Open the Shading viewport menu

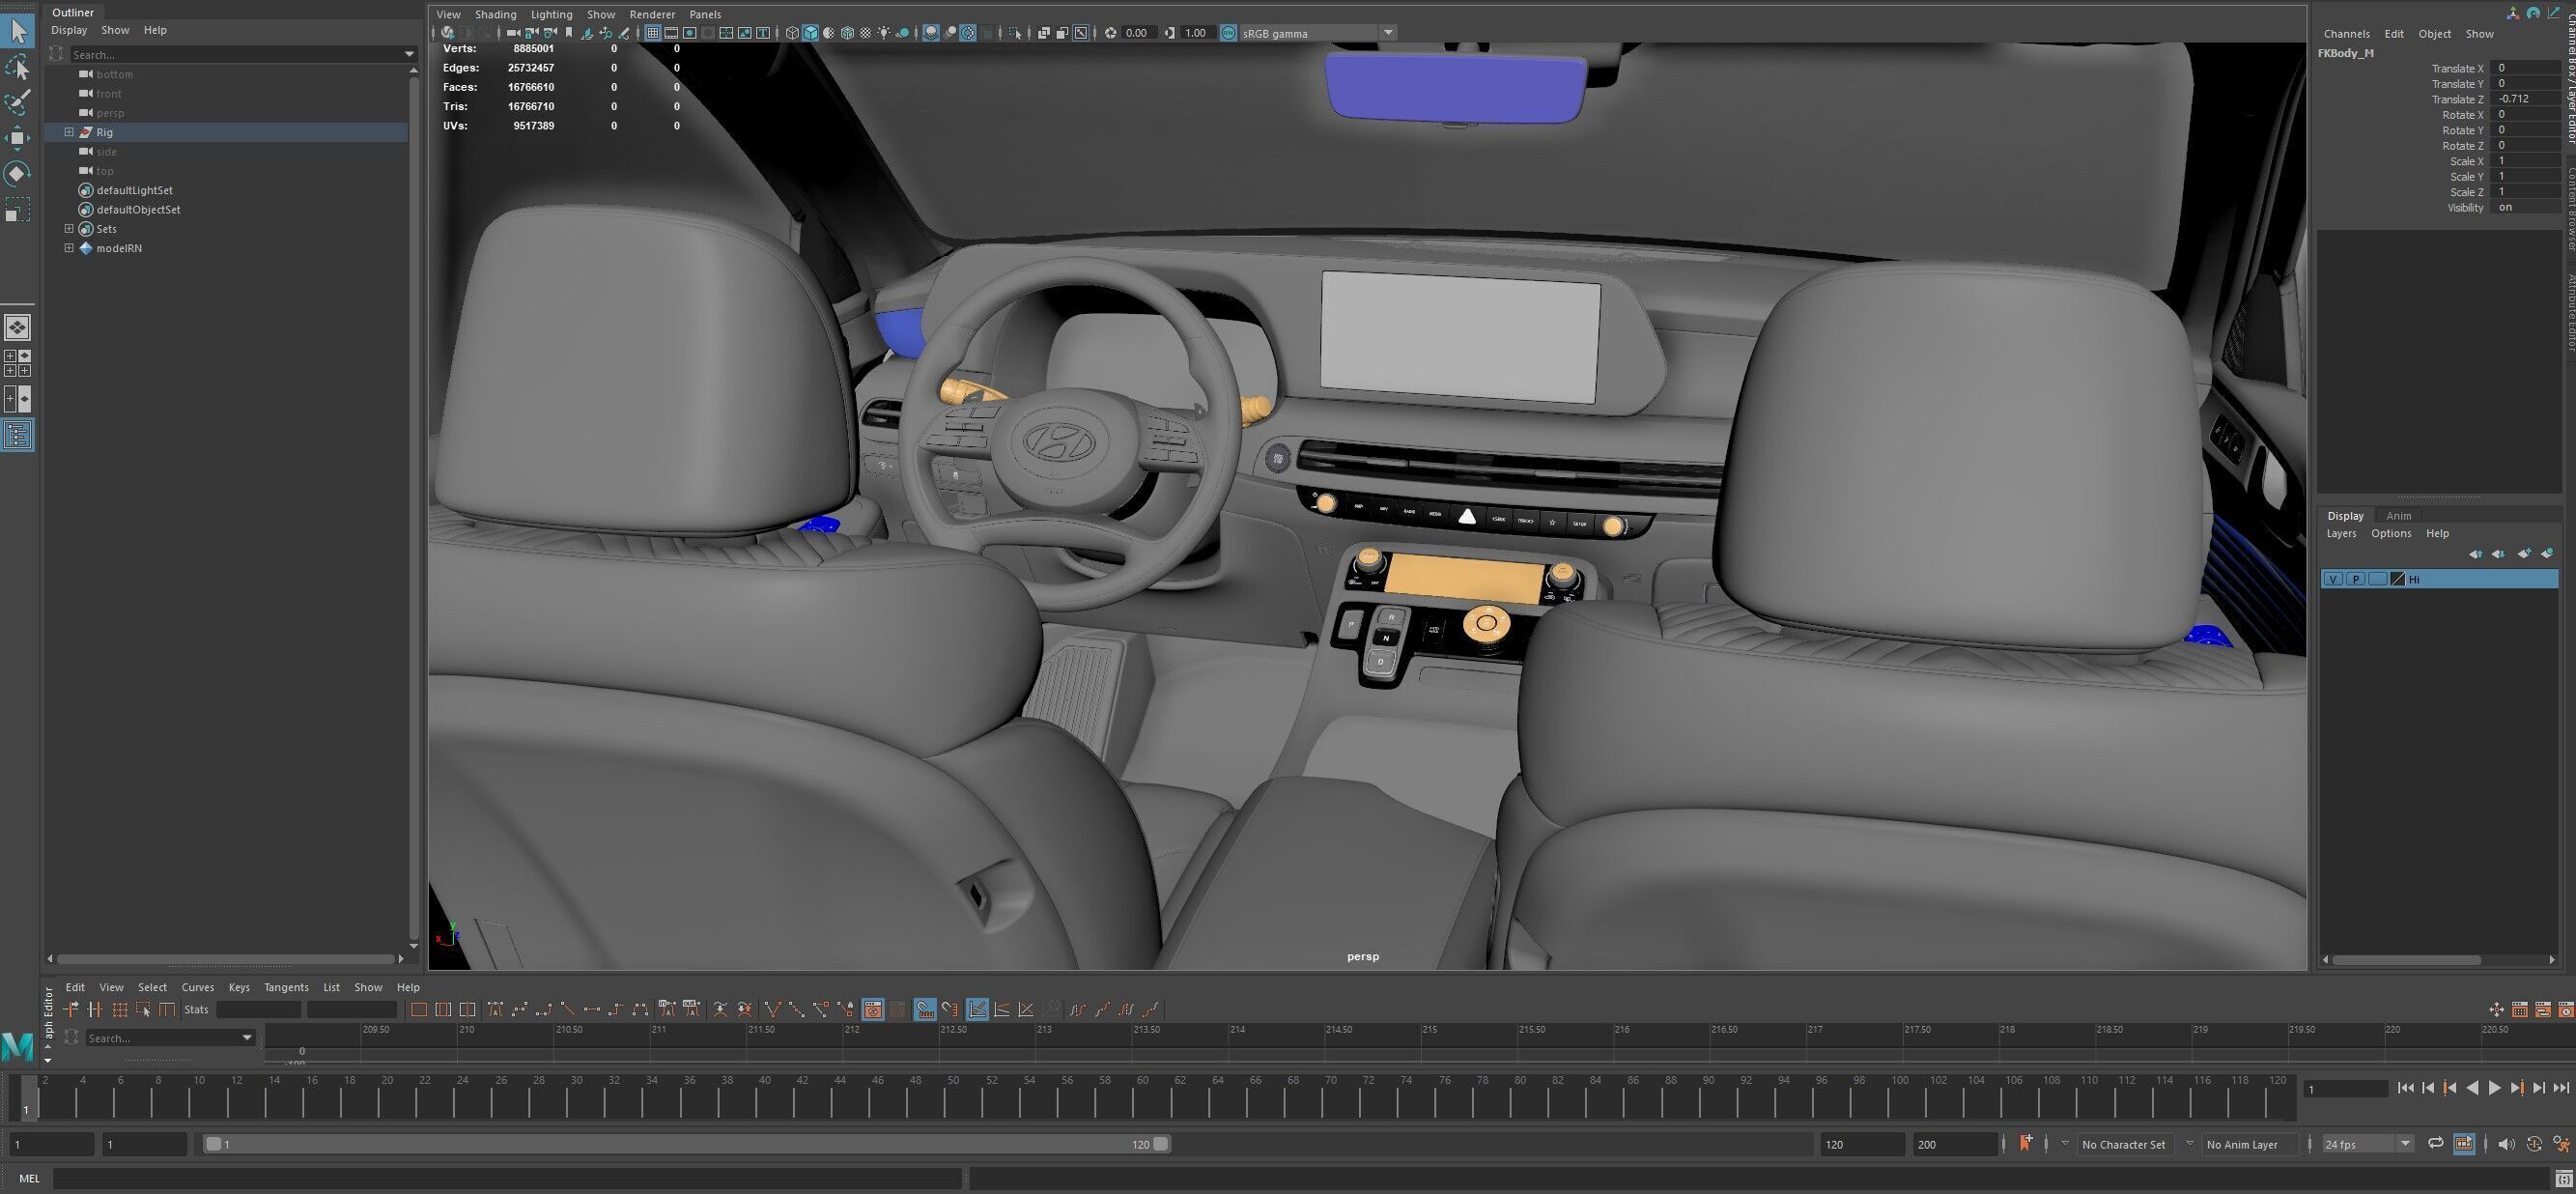click(x=495, y=14)
